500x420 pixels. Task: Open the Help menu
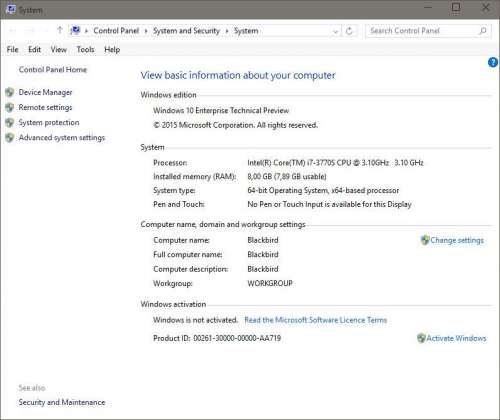pyautogui.click(x=112, y=50)
